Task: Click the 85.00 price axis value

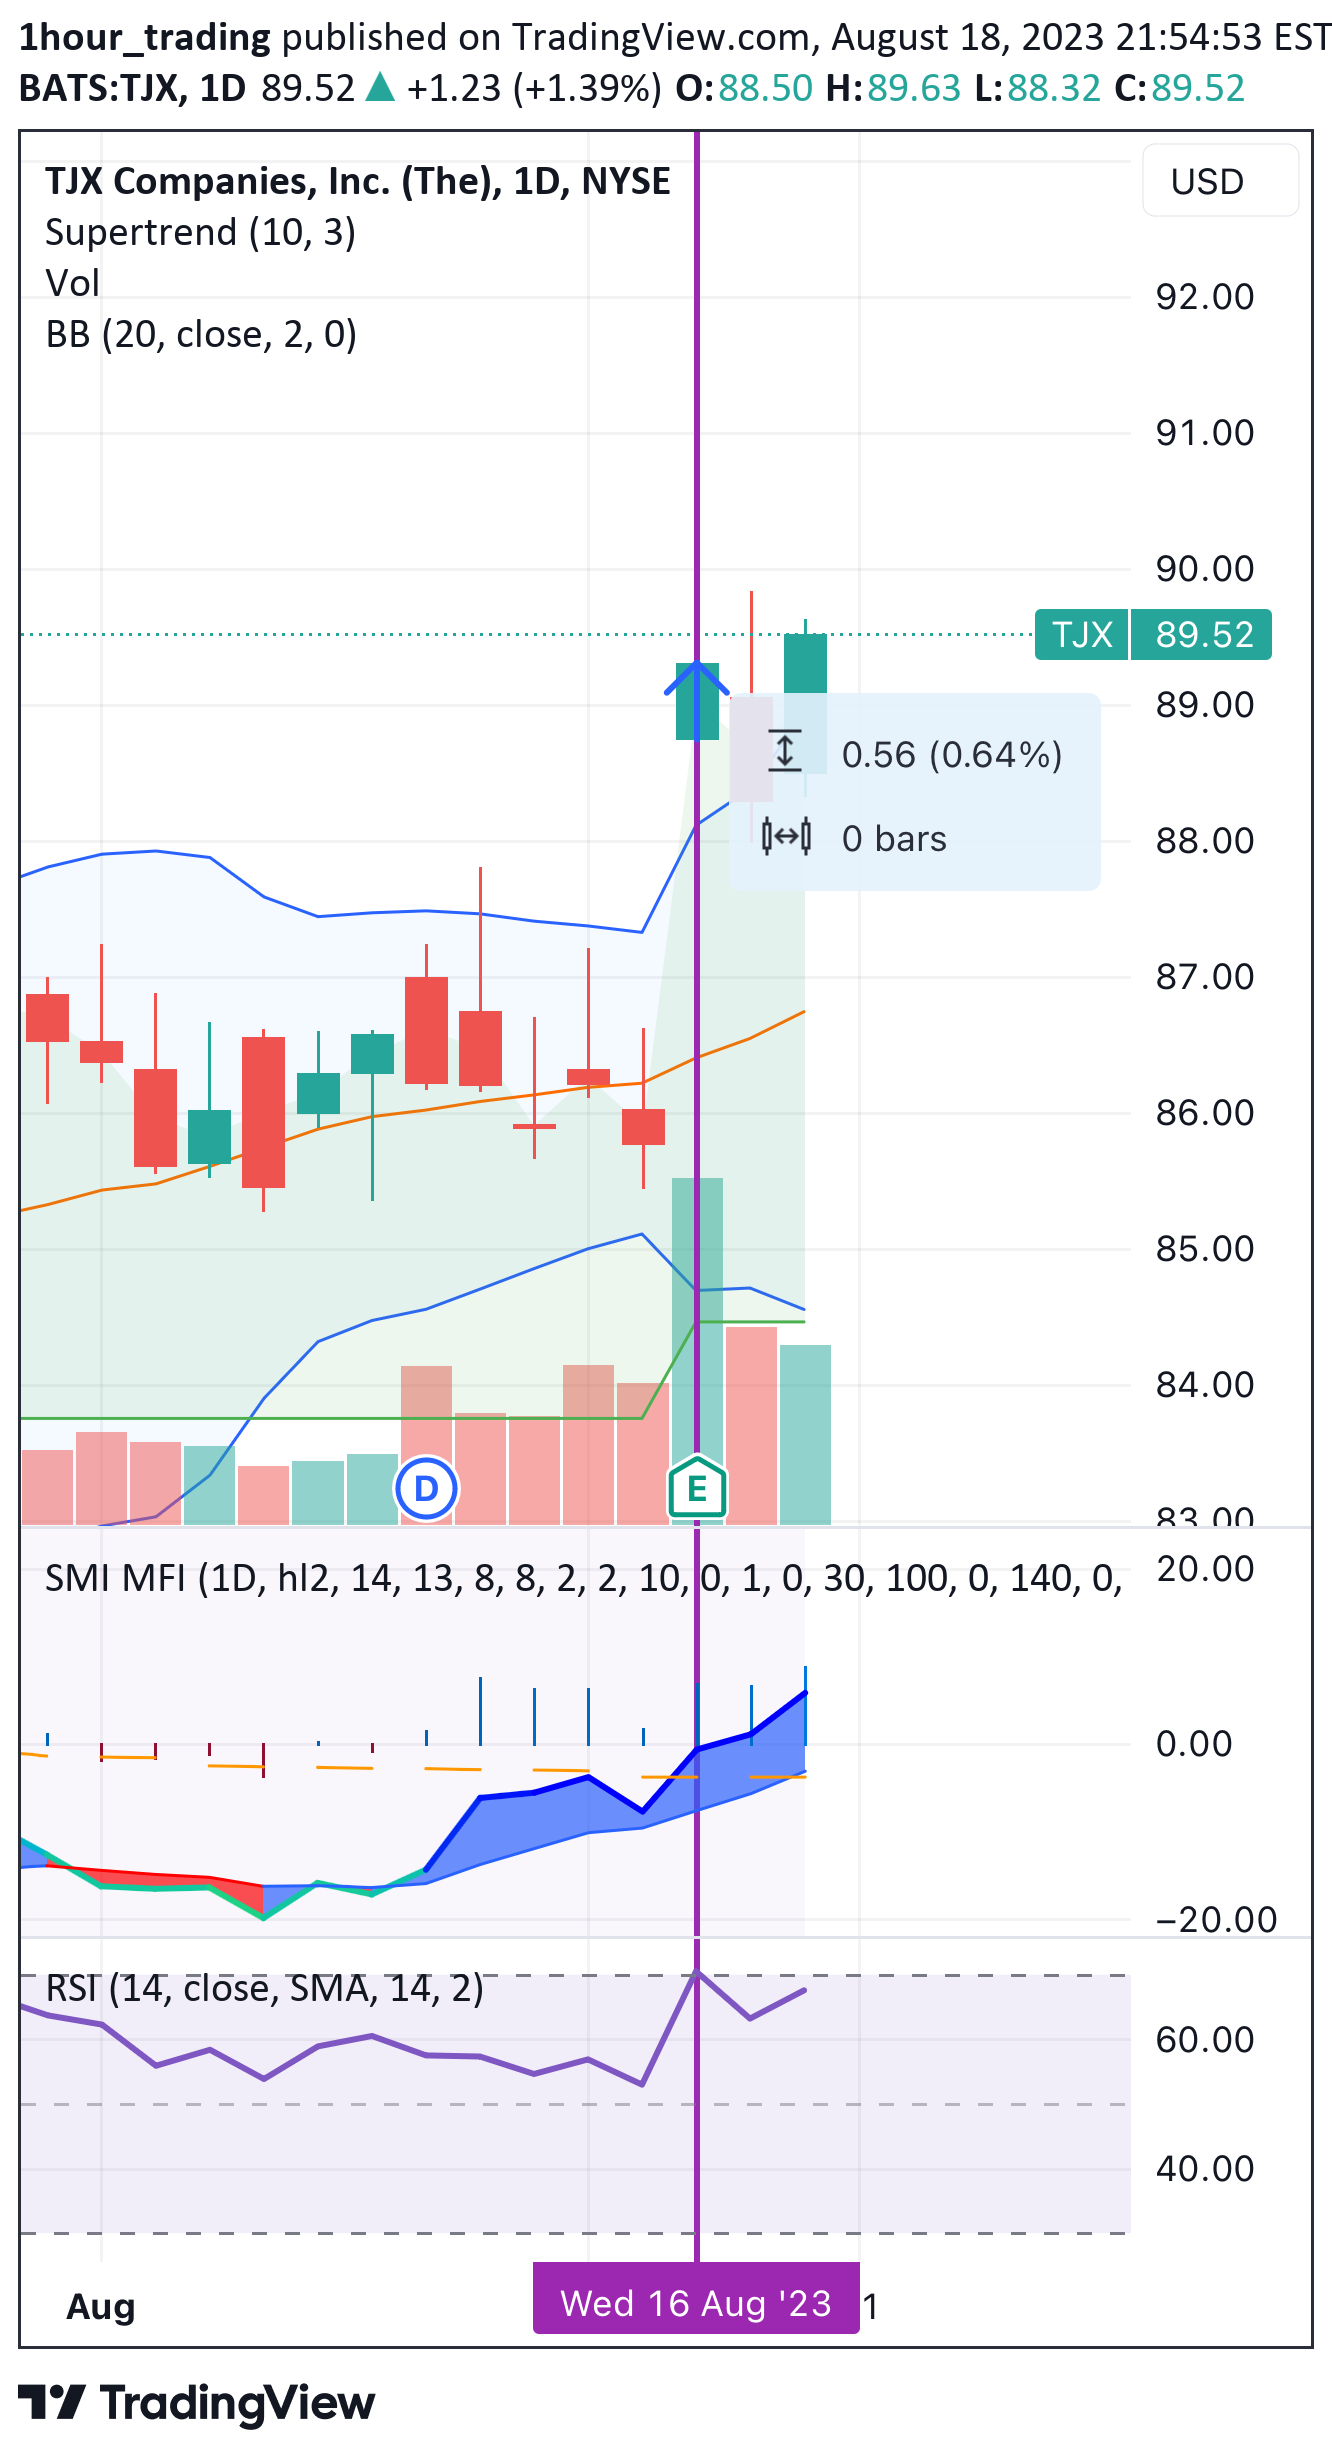Action: coord(1204,1249)
